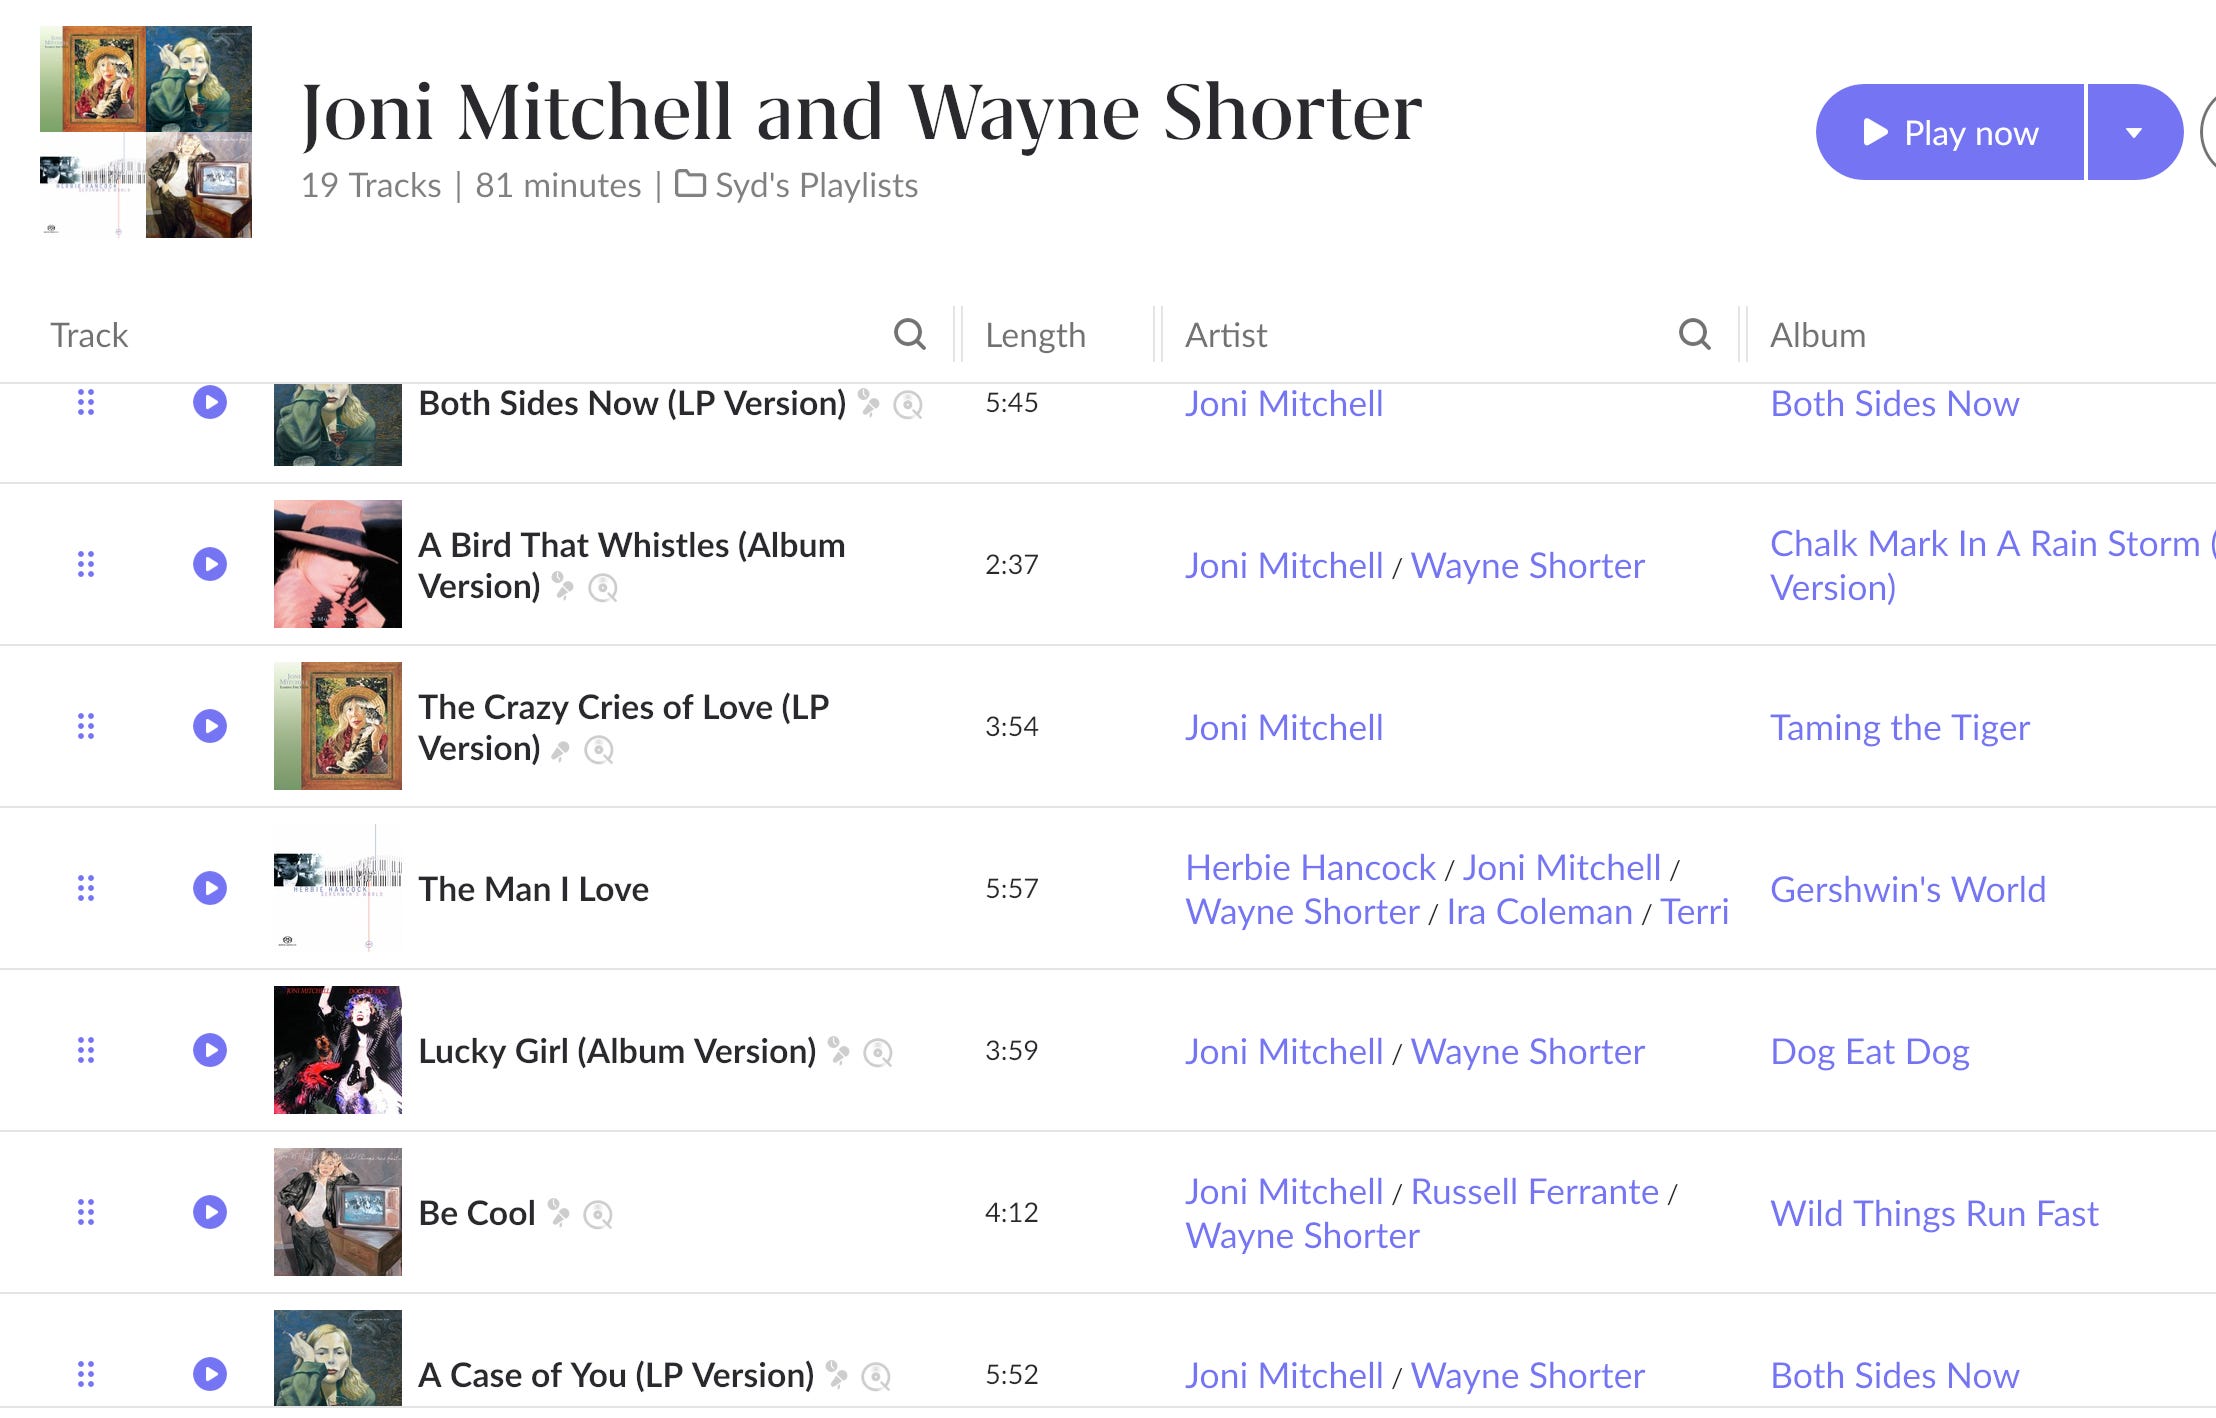This screenshot has height=1418, width=2216.
Task: Click microphone icon beside A Bird That Whistles
Action: tap(563, 587)
